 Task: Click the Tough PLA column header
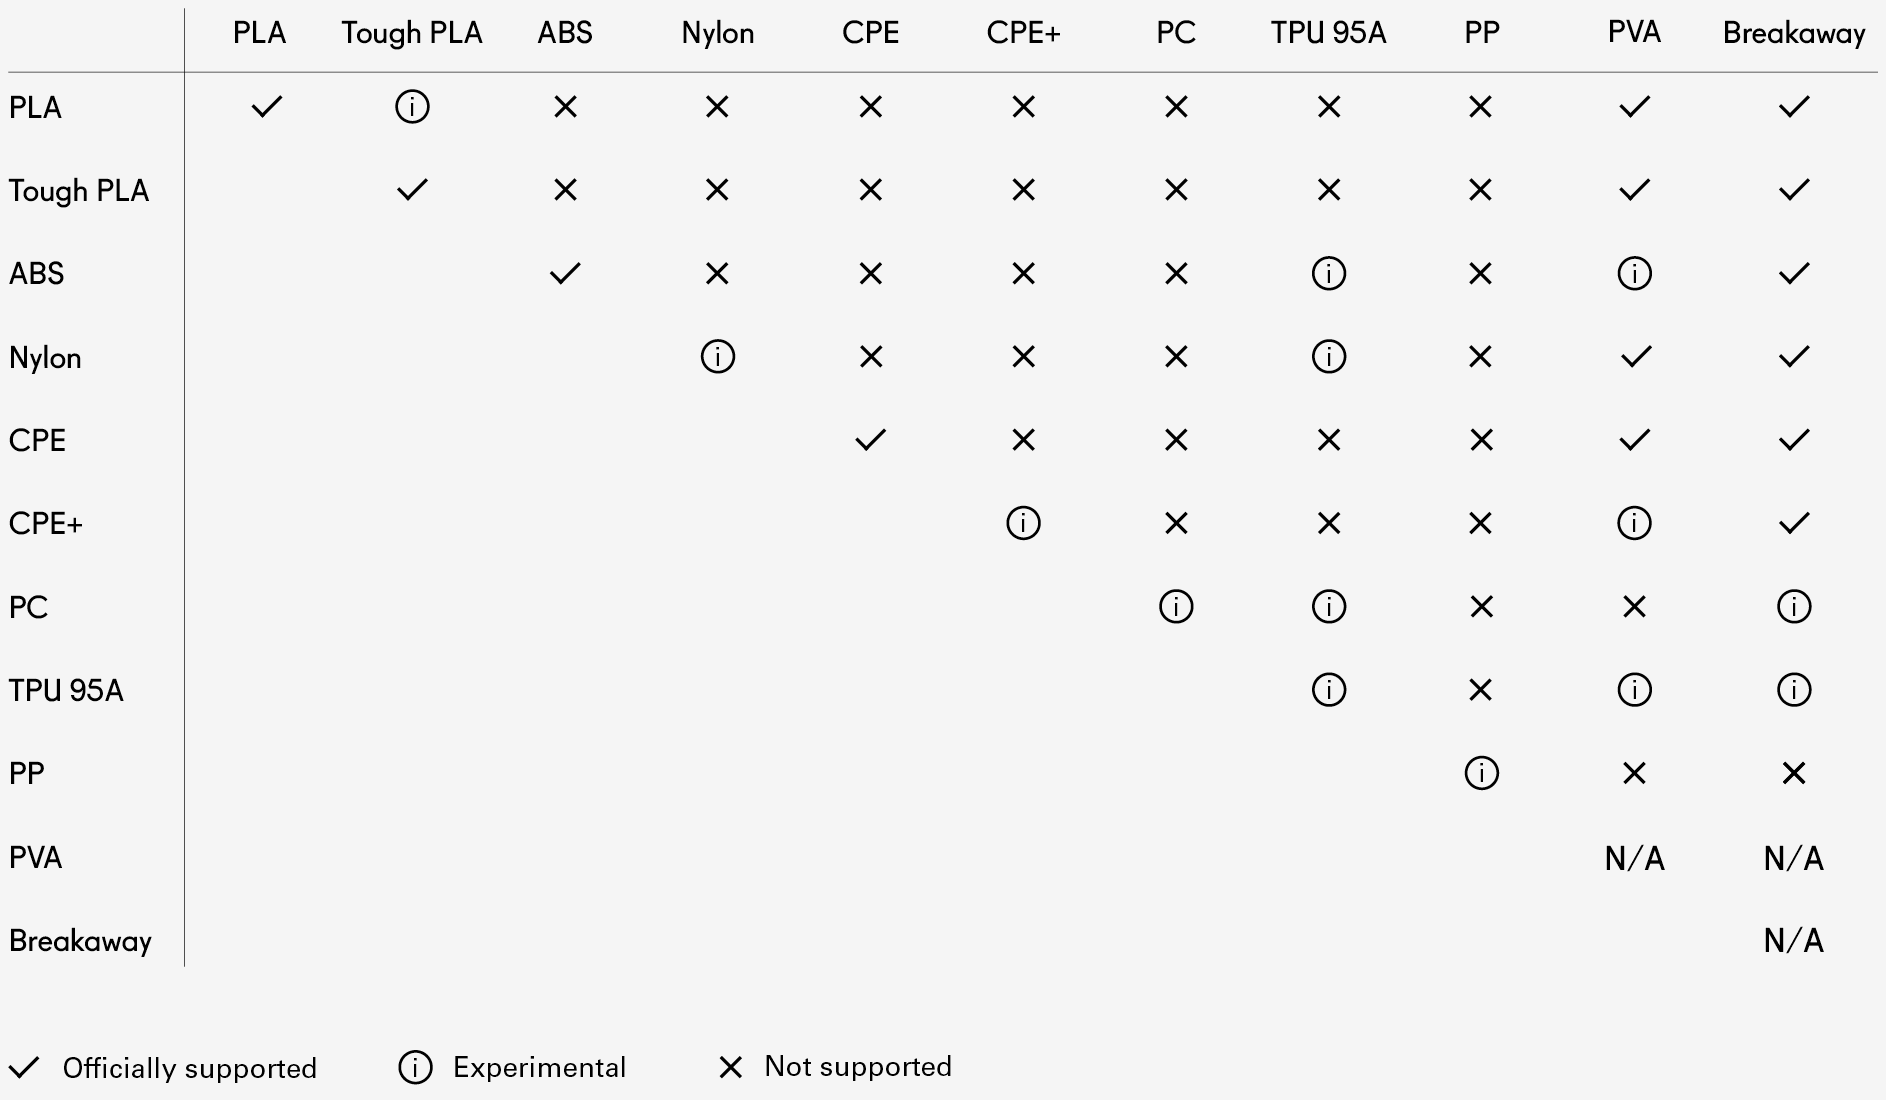coord(412,33)
